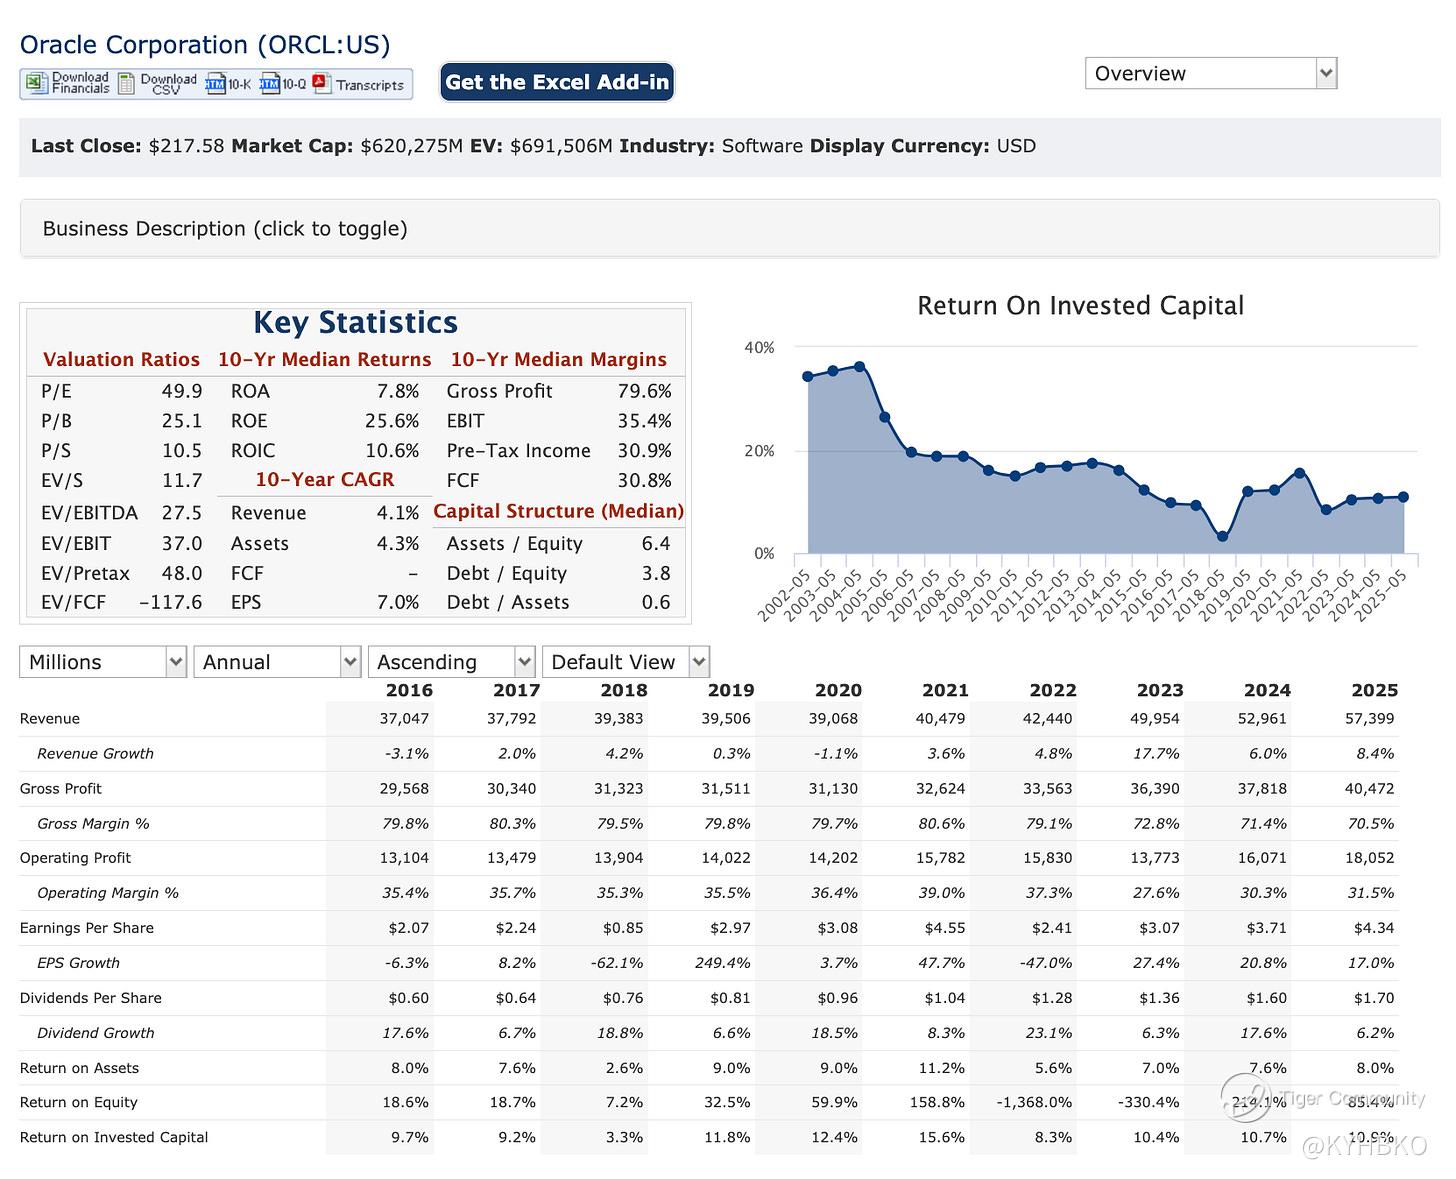
Task: Click the Key Statistics heading
Action: [355, 323]
